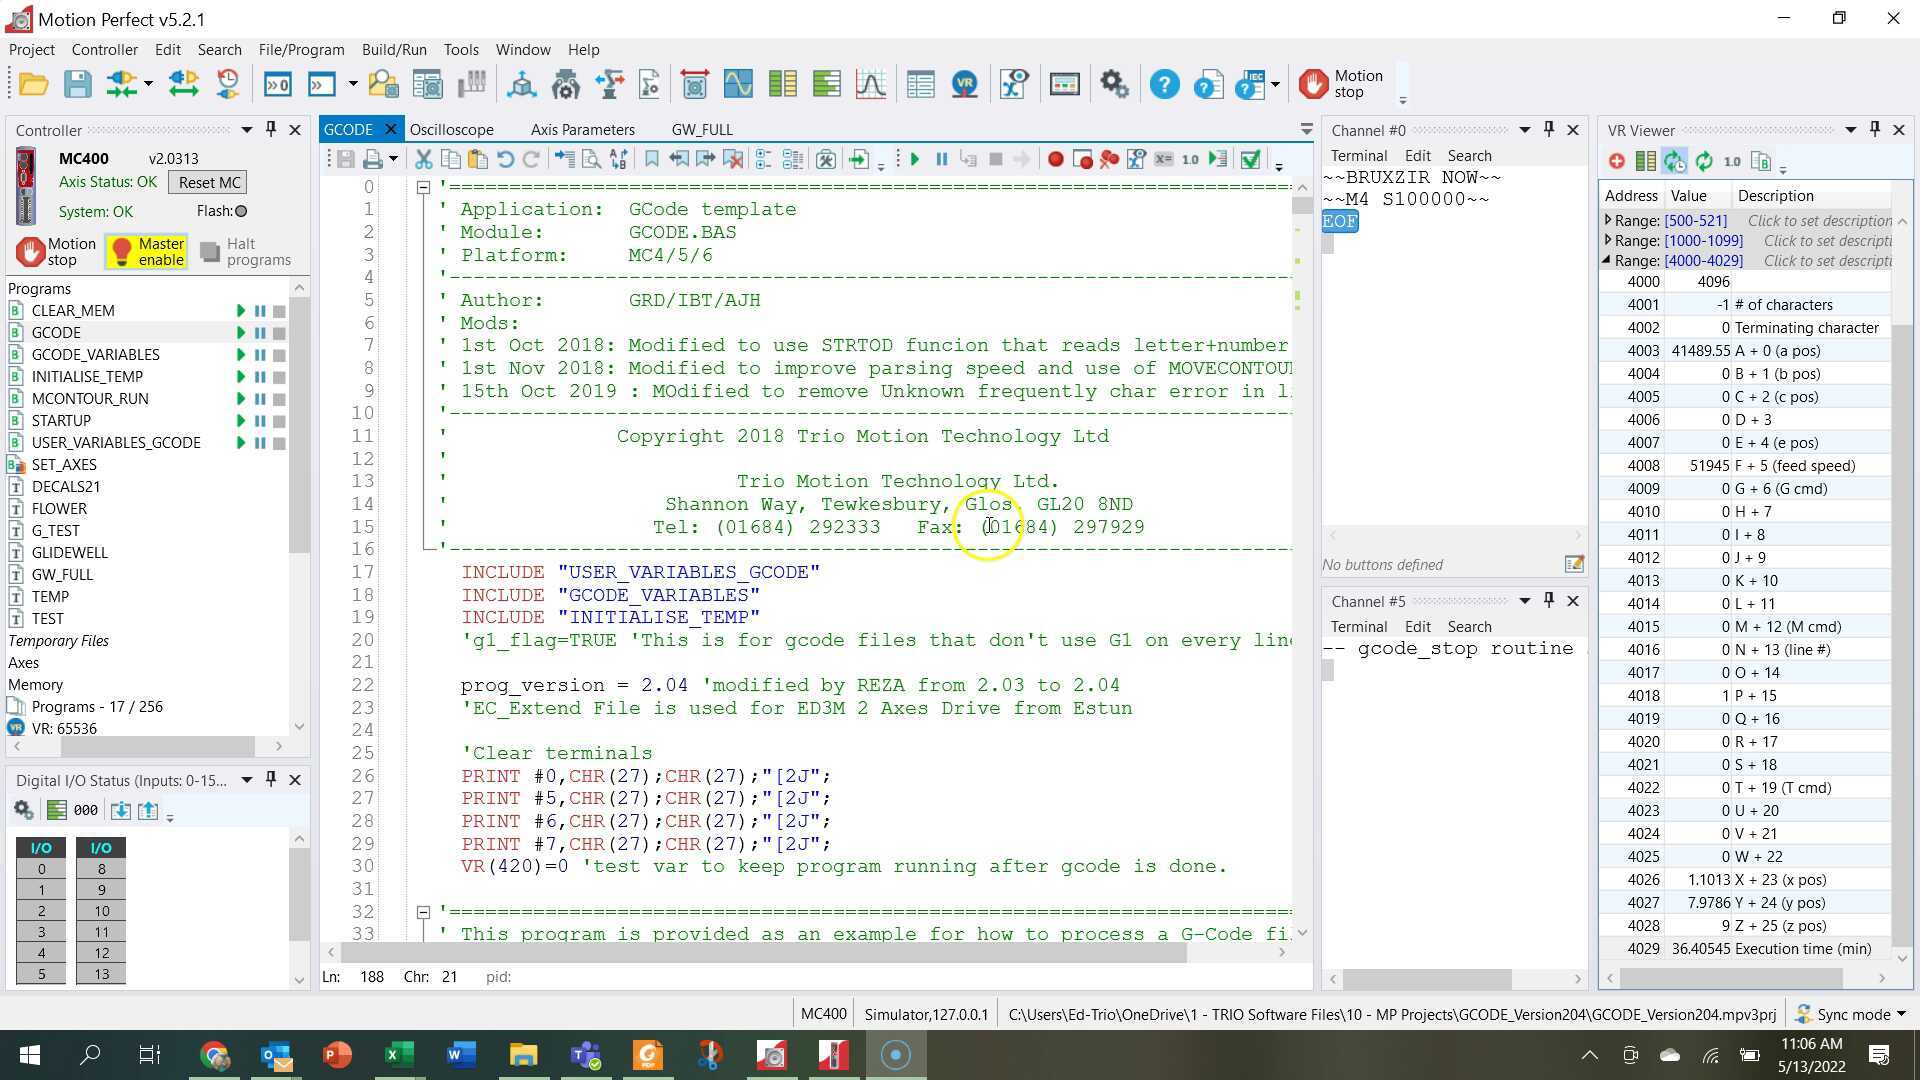The height and width of the screenshot is (1080, 1920).
Task: Open terminal channel 0 icon
Action: (x=277, y=84)
